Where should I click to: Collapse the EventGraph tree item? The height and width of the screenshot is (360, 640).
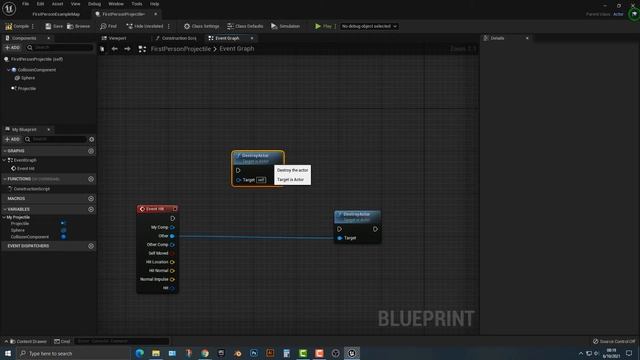[5, 160]
